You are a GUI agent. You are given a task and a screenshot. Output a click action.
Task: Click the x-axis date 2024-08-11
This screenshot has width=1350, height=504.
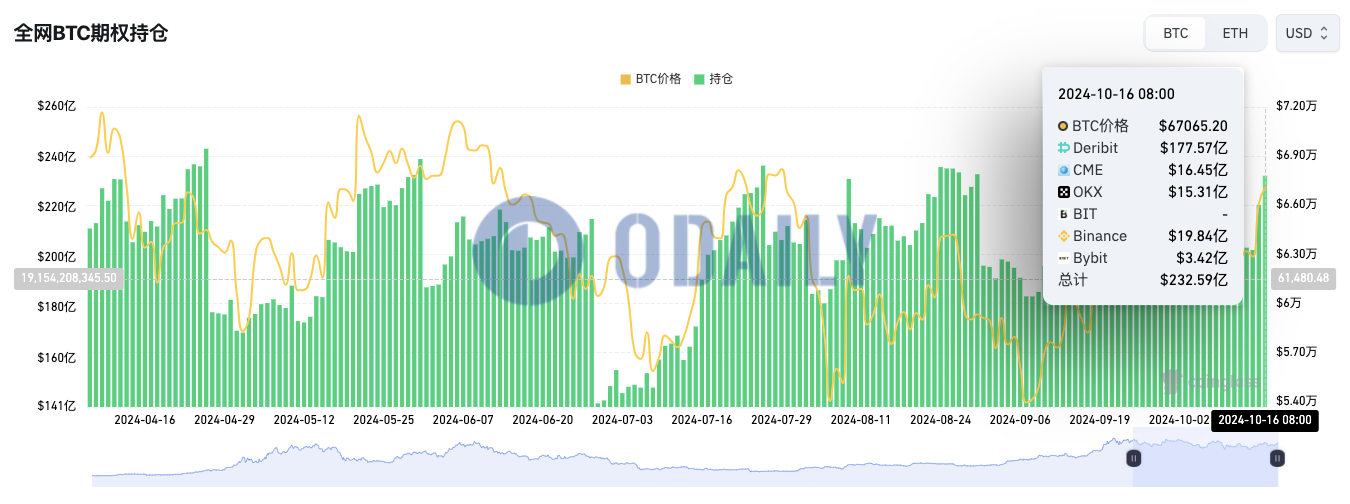click(x=862, y=421)
